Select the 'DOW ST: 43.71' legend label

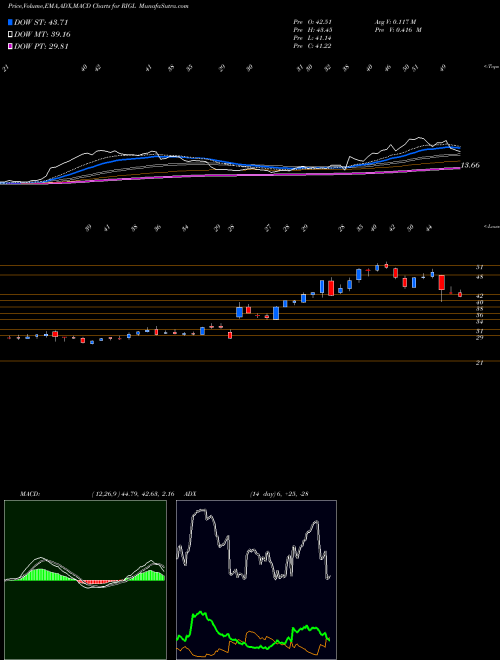click(41, 22)
